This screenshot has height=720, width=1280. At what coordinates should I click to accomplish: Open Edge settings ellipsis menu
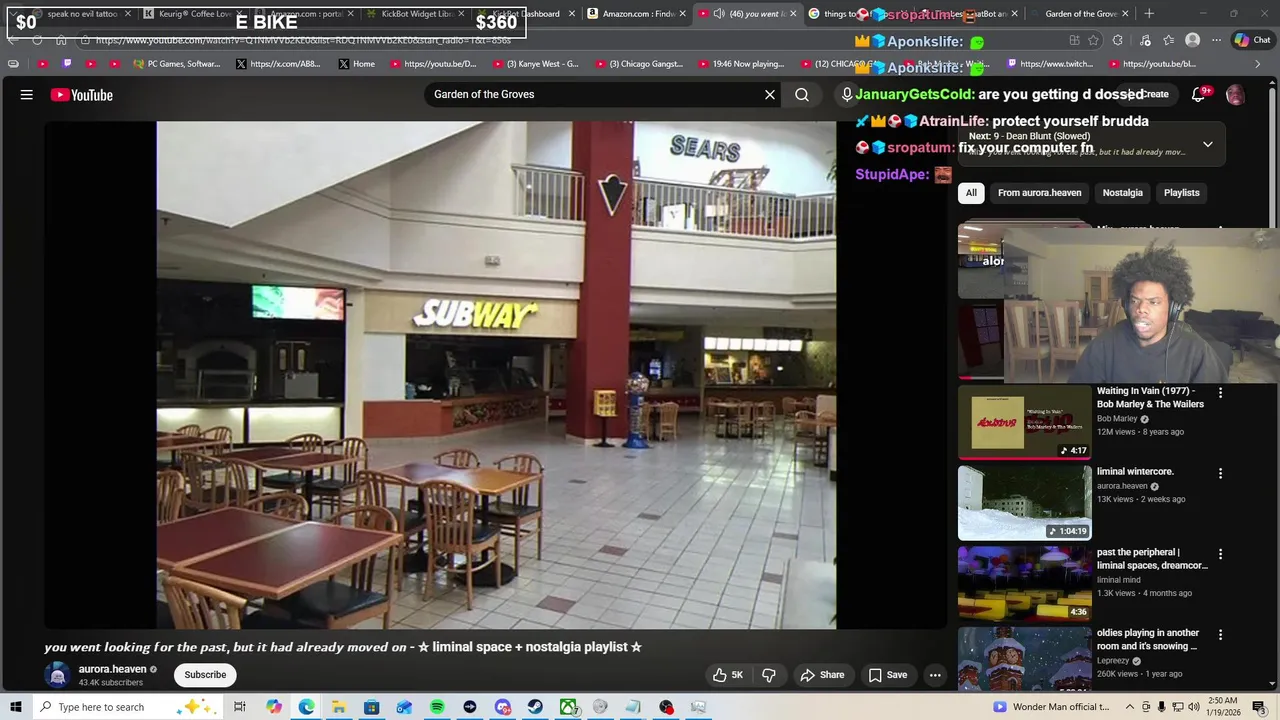point(1216,40)
